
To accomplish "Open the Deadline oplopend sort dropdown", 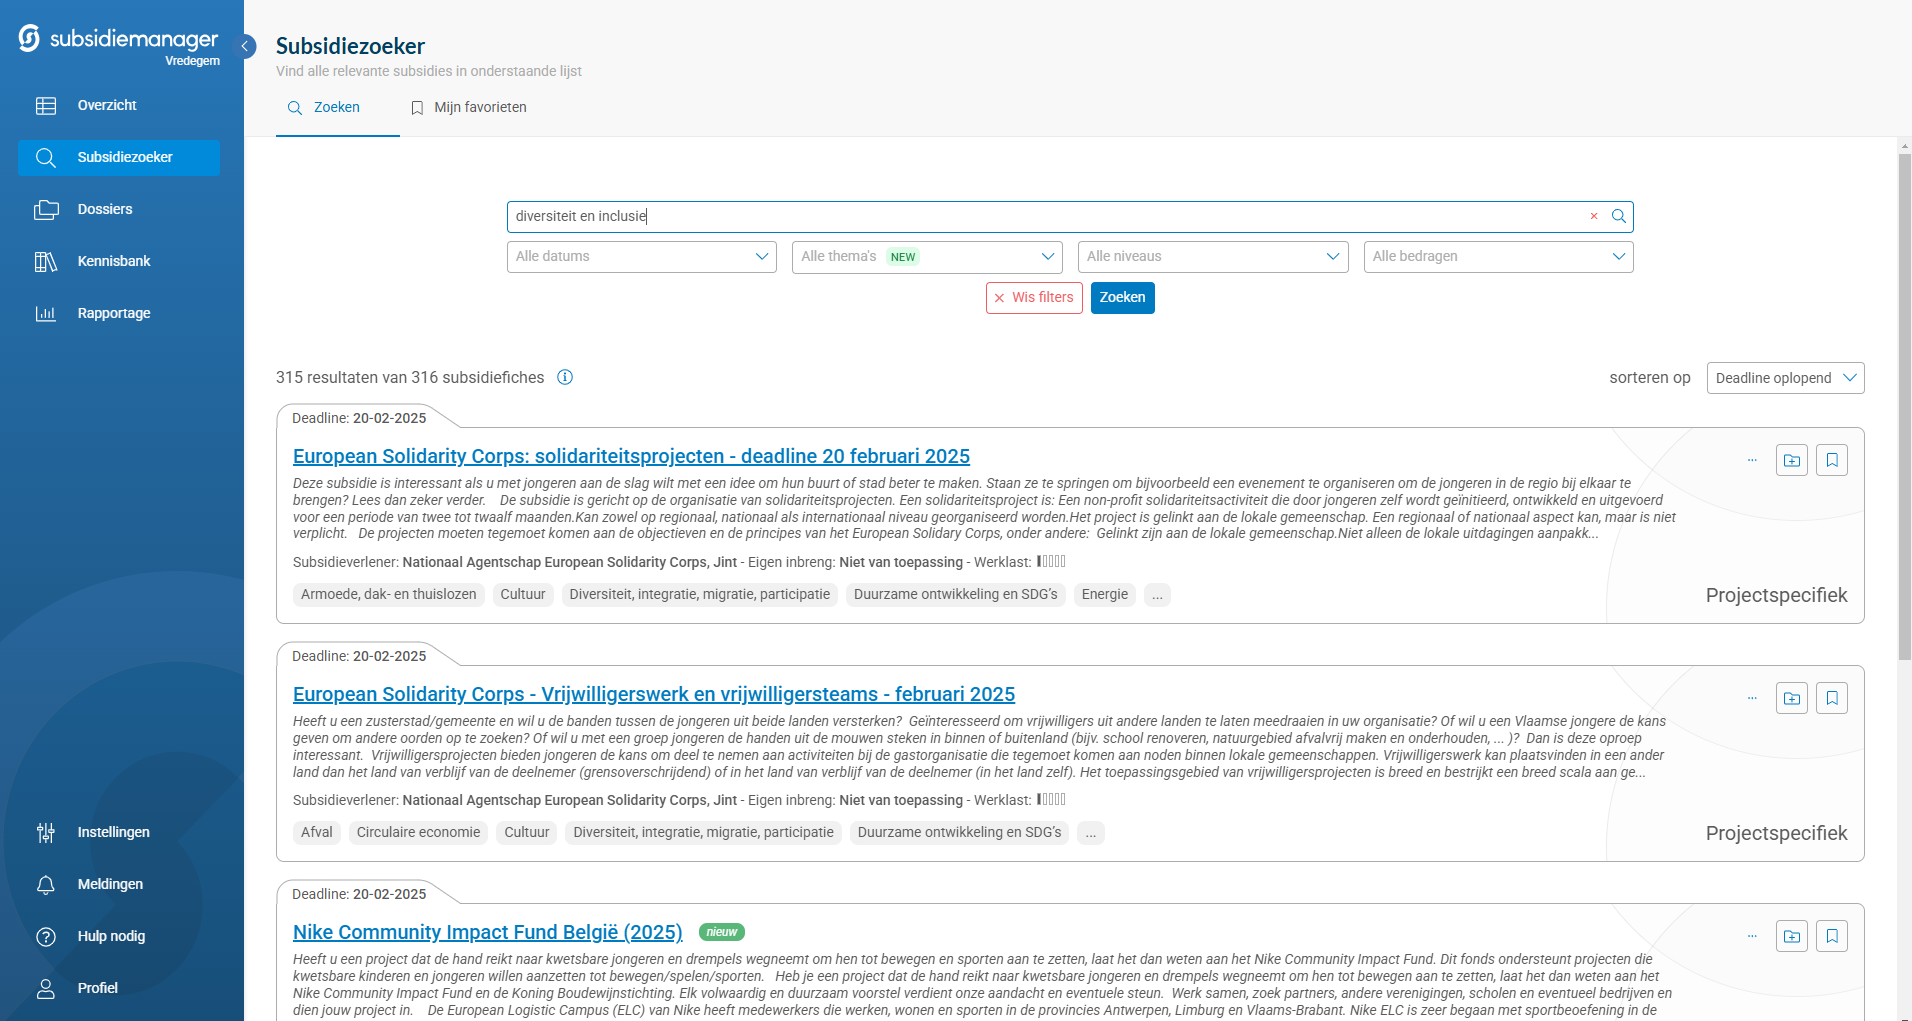I will (x=1785, y=378).
